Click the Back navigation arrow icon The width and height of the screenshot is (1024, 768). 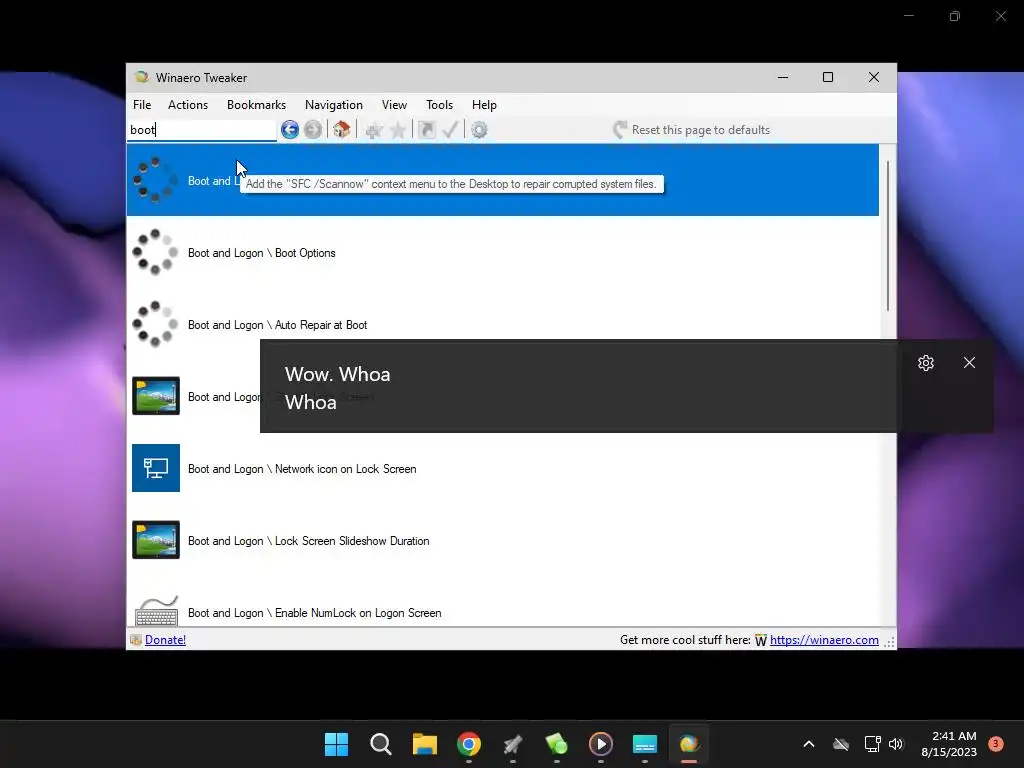click(x=289, y=129)
